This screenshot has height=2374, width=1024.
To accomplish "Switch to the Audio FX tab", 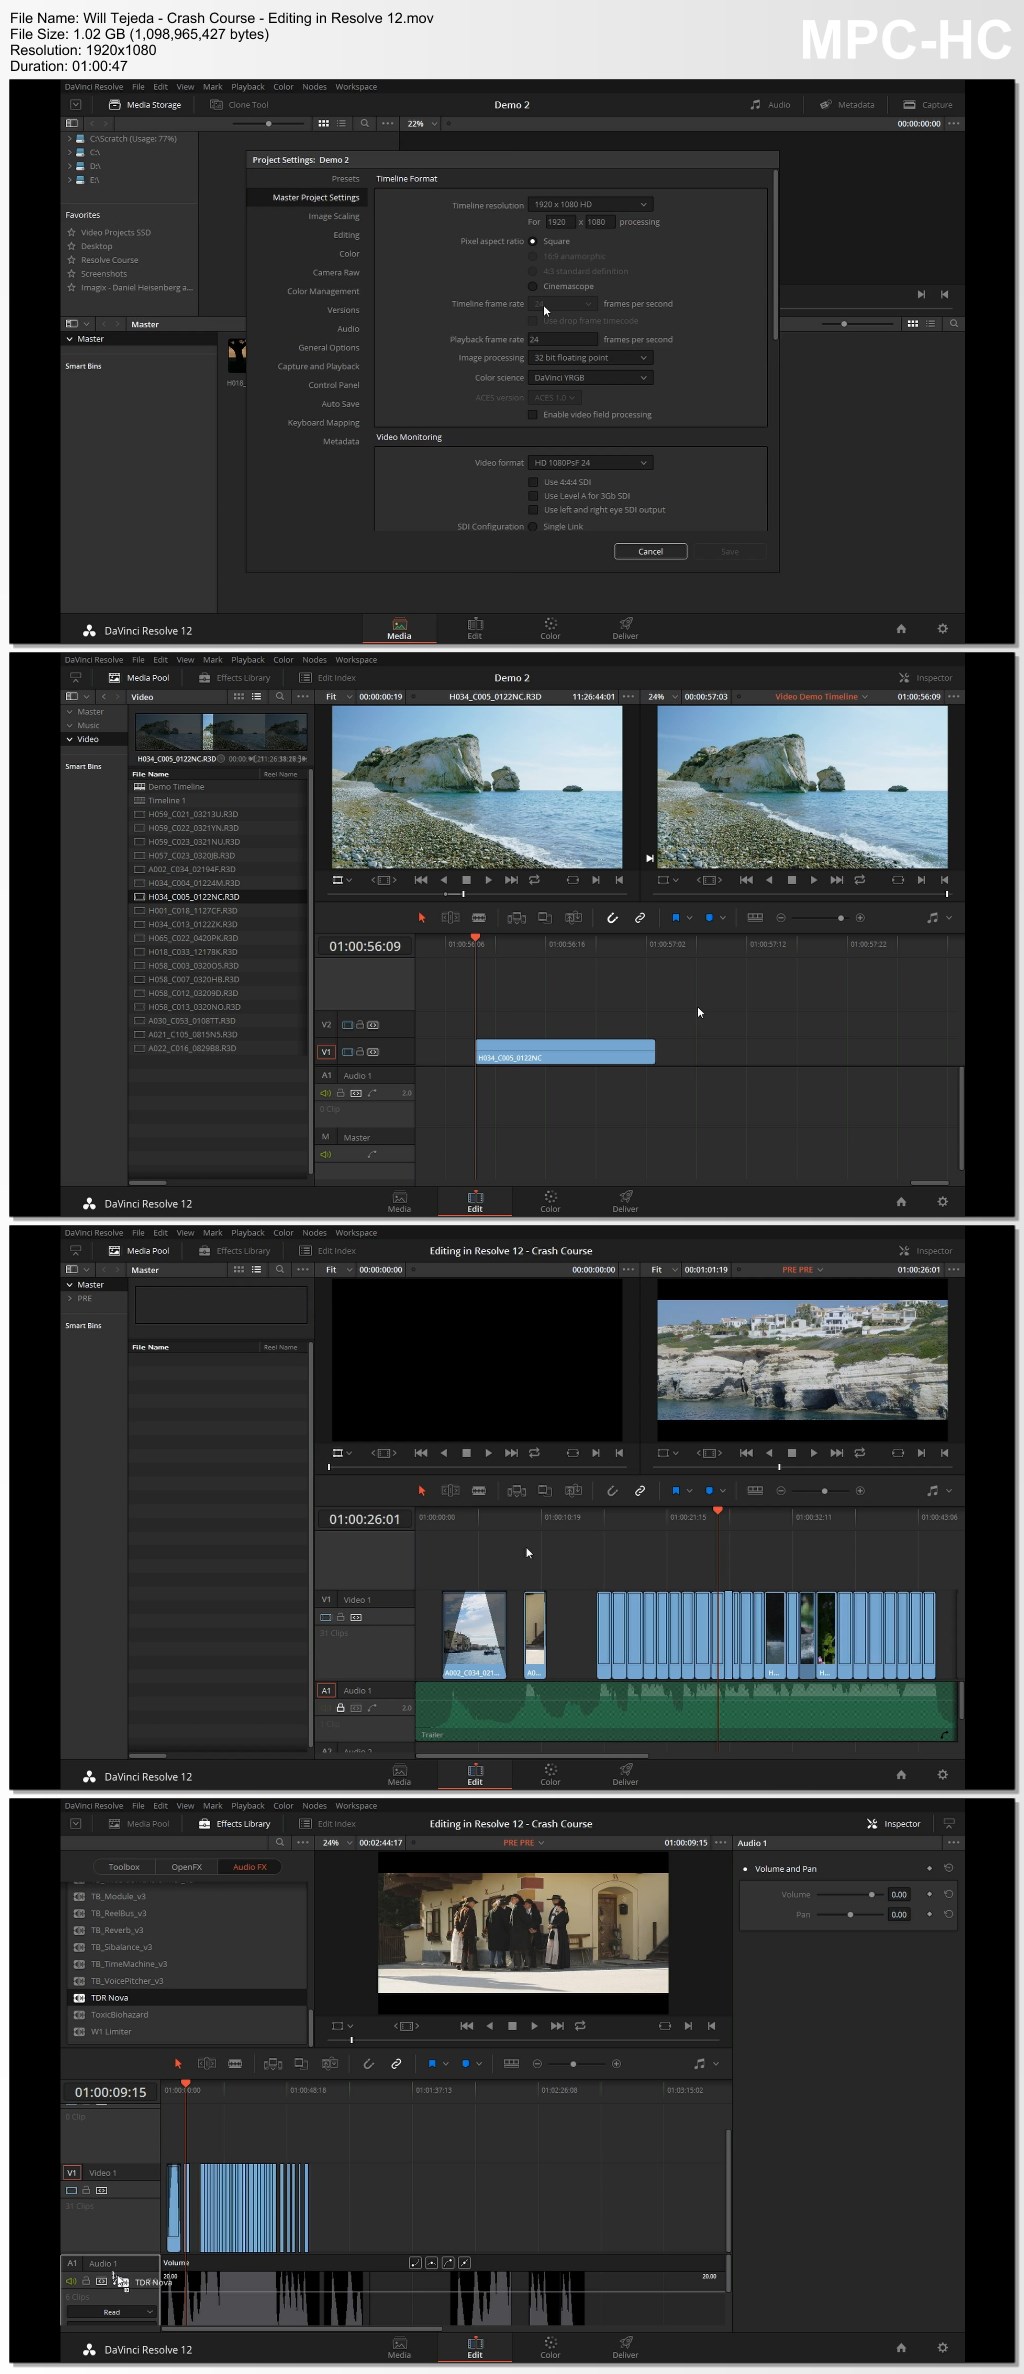I will click(250, 1867).
